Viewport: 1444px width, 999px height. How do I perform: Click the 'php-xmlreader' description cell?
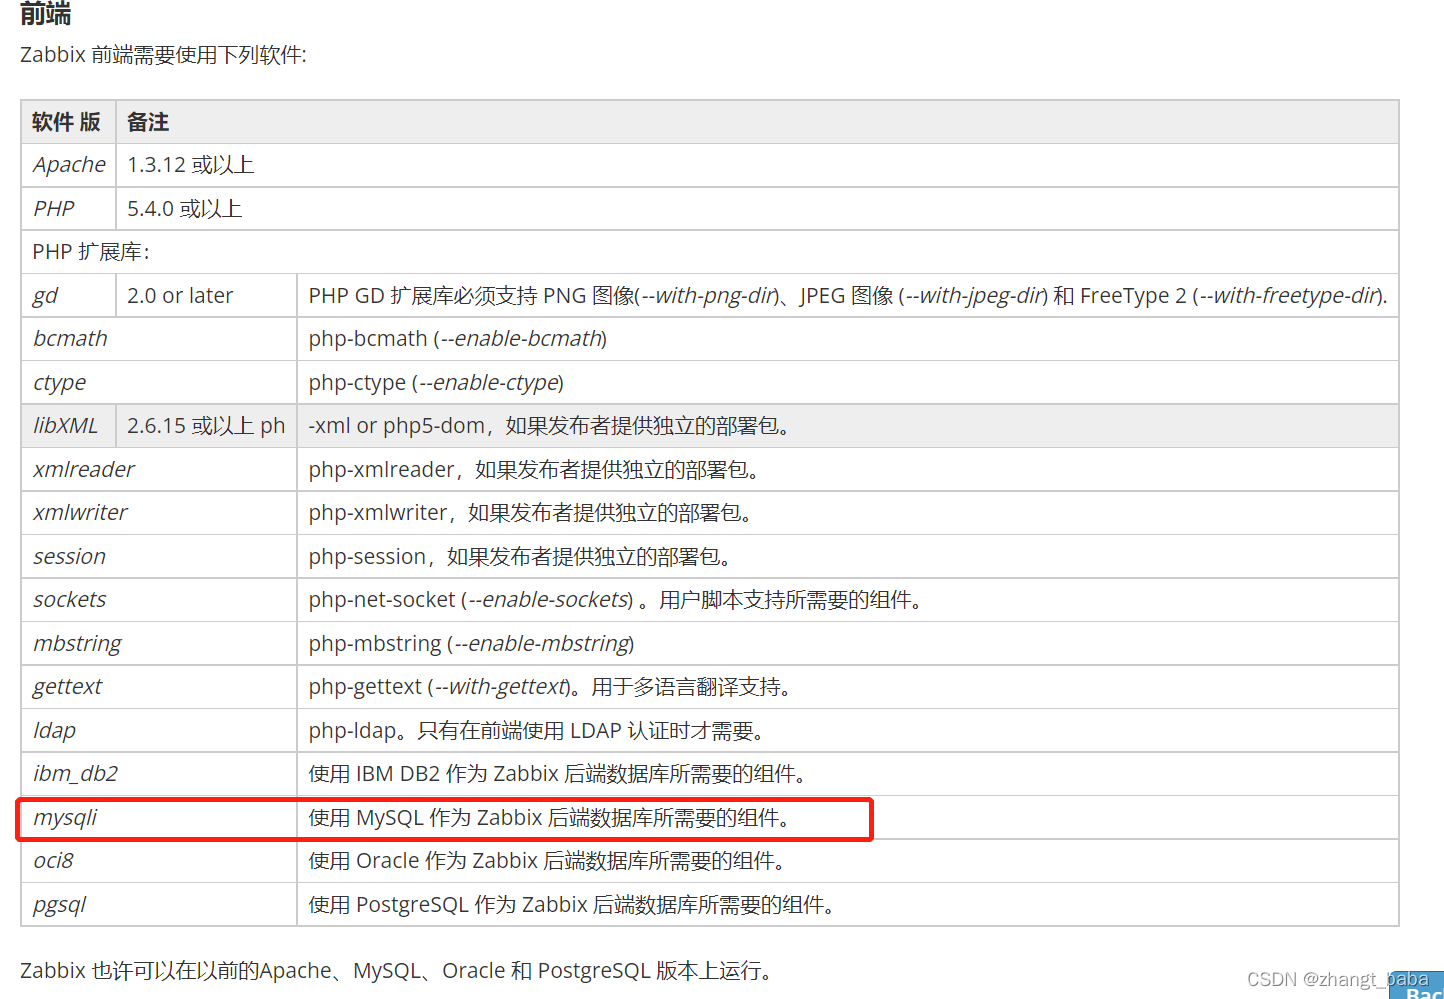[847, 470]
